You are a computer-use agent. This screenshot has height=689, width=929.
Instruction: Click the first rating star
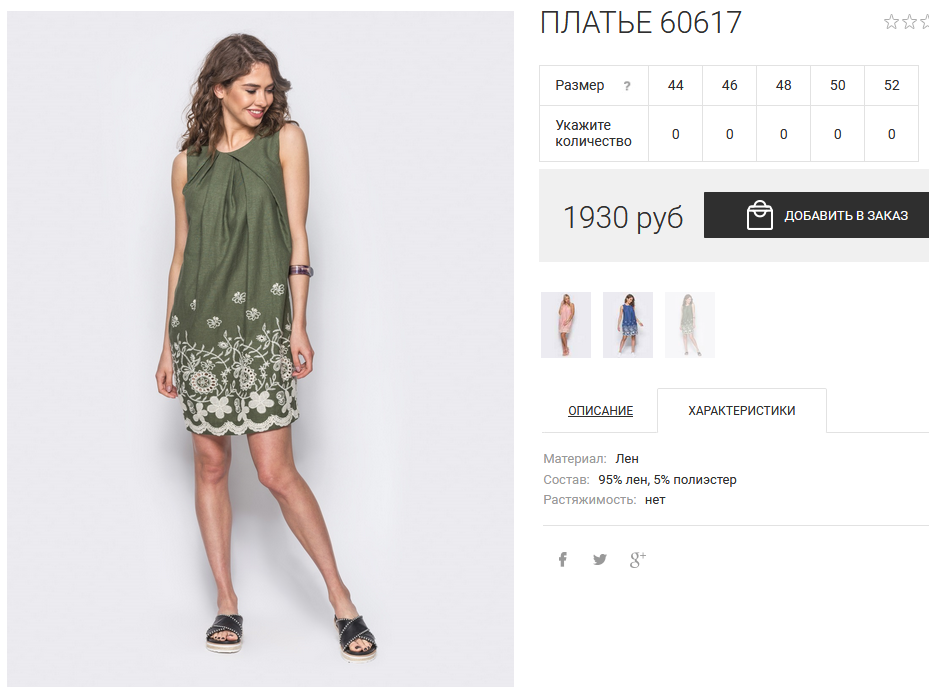(x=891, y=23)
